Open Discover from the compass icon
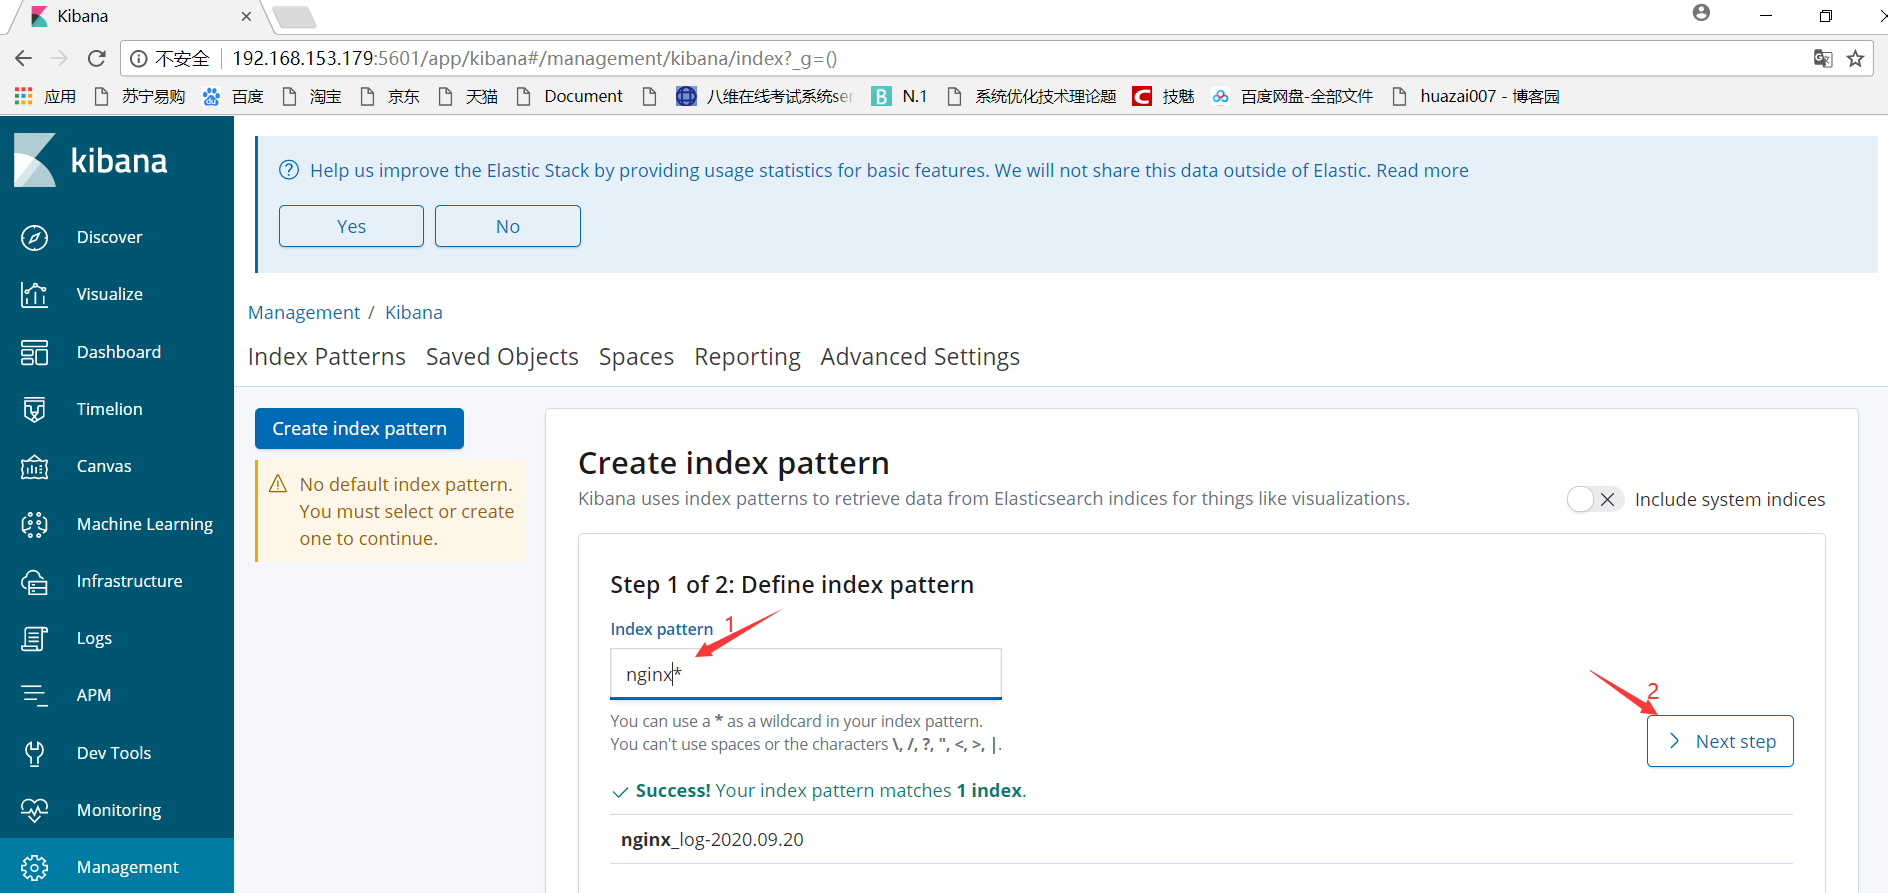This screenshot has width=1888, height=893. [x=34, y=237]
